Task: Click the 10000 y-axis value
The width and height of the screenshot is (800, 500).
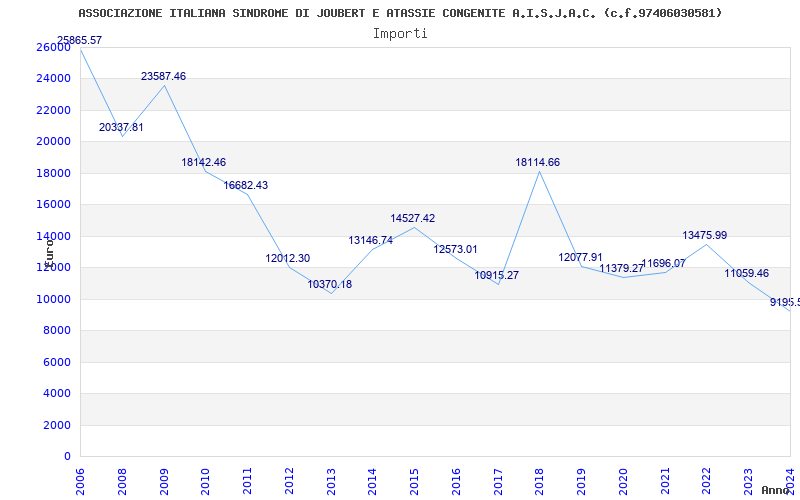Action: click(53, 299)
